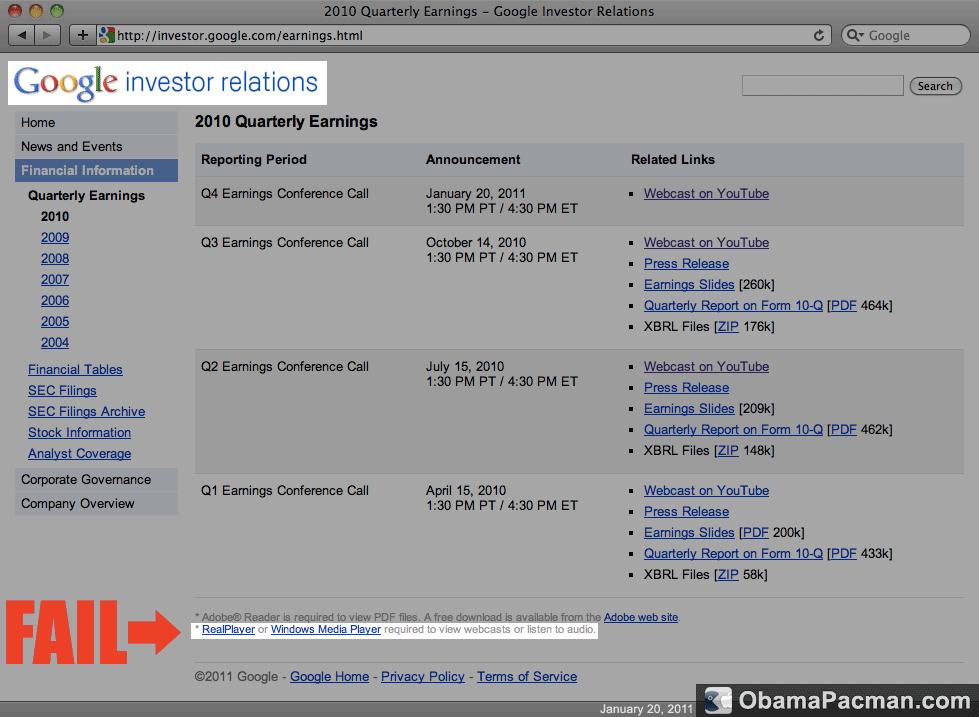The width and height of the screenshot is (979, 717).
Task: Open Analyst Coverage link
Action: point(79,454)
